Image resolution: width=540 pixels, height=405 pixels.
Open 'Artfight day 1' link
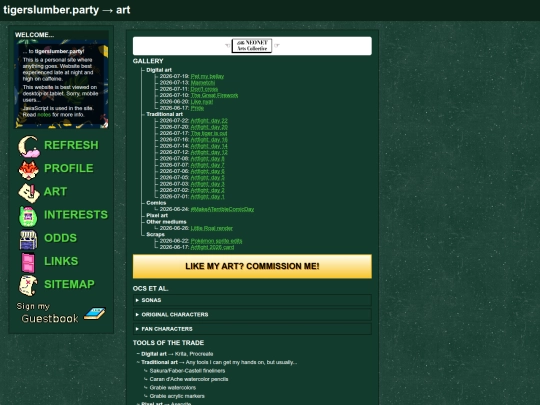[x=207, y=197]
